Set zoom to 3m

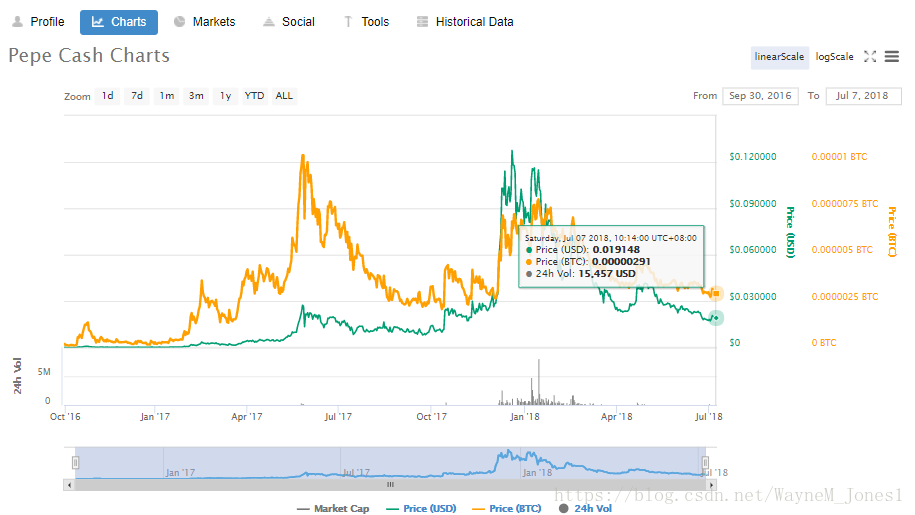(196, 96)
